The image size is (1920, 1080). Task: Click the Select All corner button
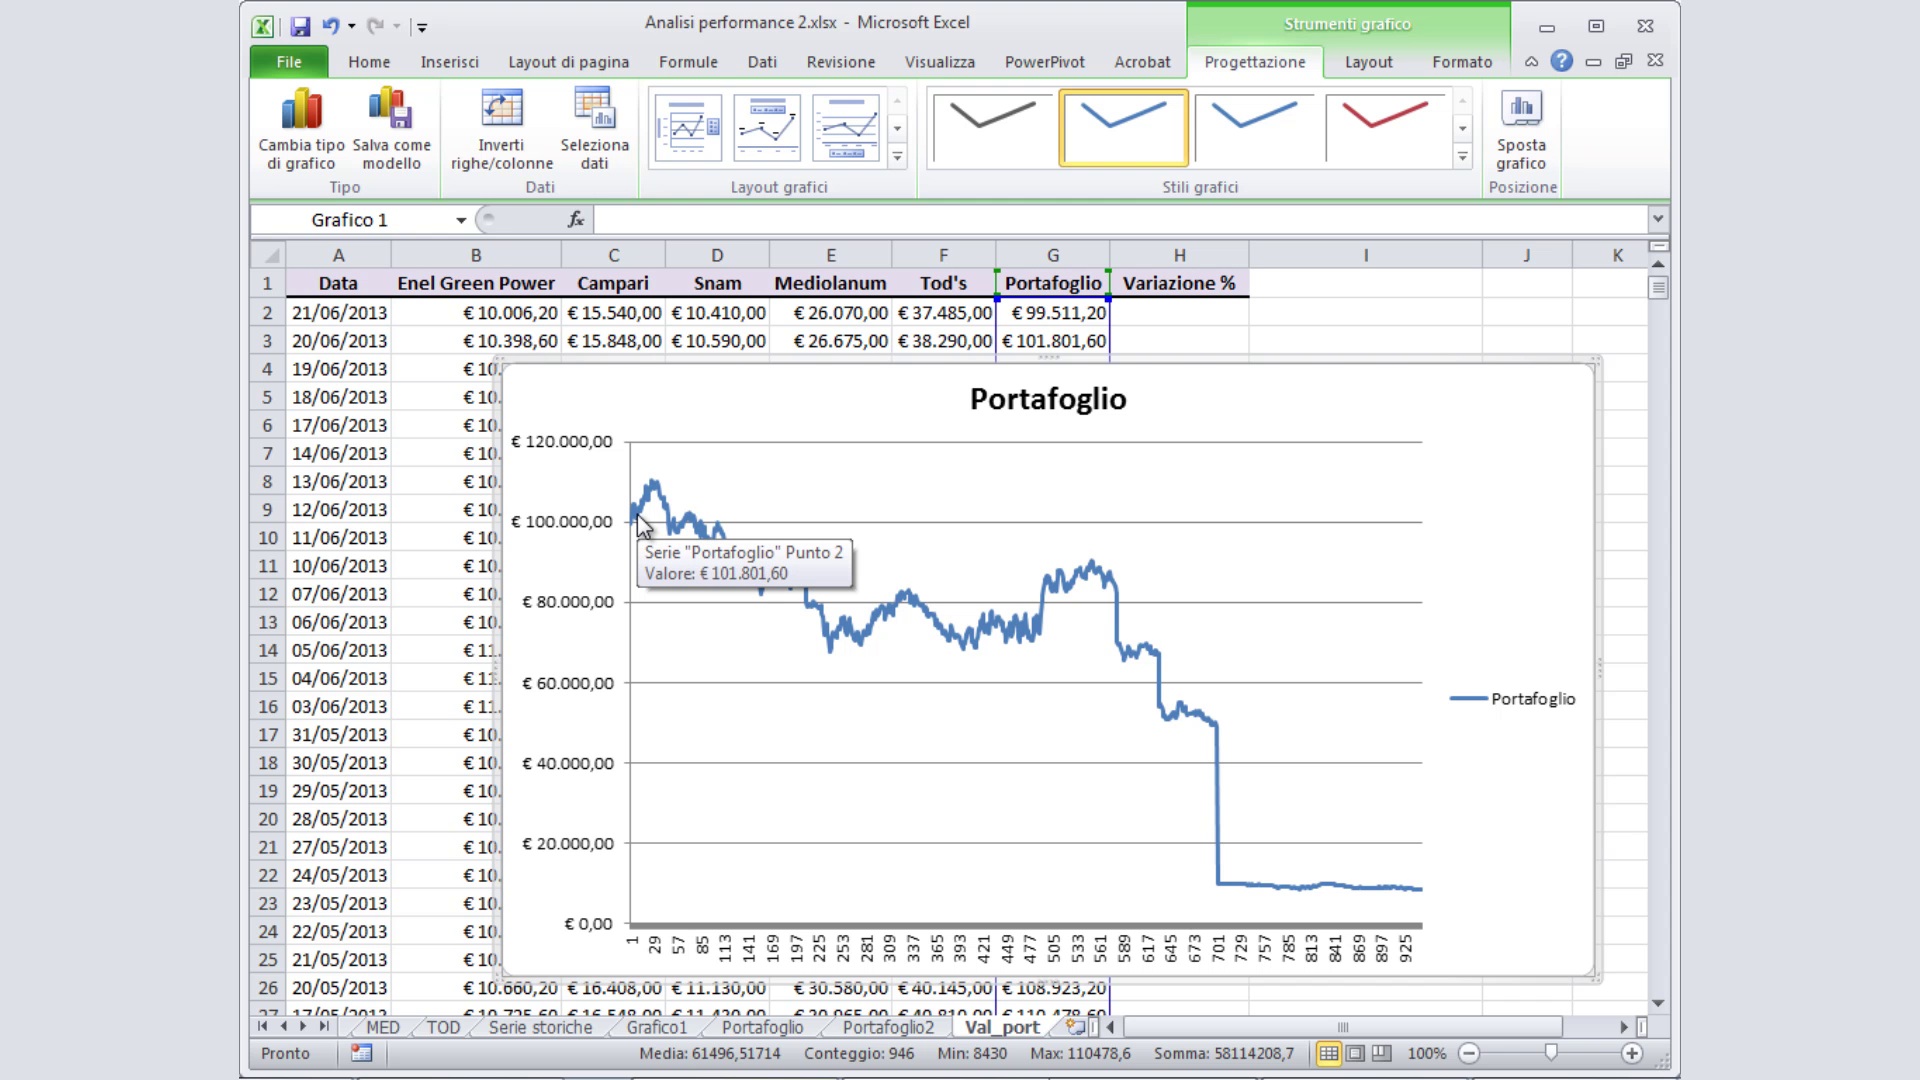269,255
